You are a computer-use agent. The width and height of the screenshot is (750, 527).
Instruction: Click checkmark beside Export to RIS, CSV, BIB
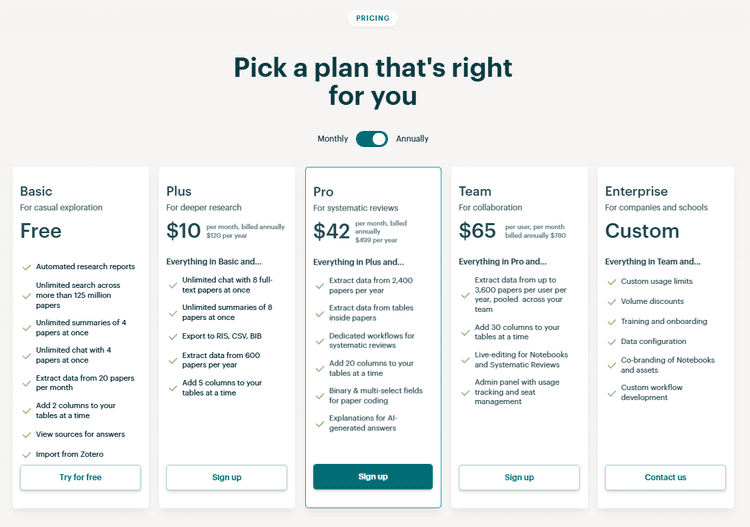[173, 336]
